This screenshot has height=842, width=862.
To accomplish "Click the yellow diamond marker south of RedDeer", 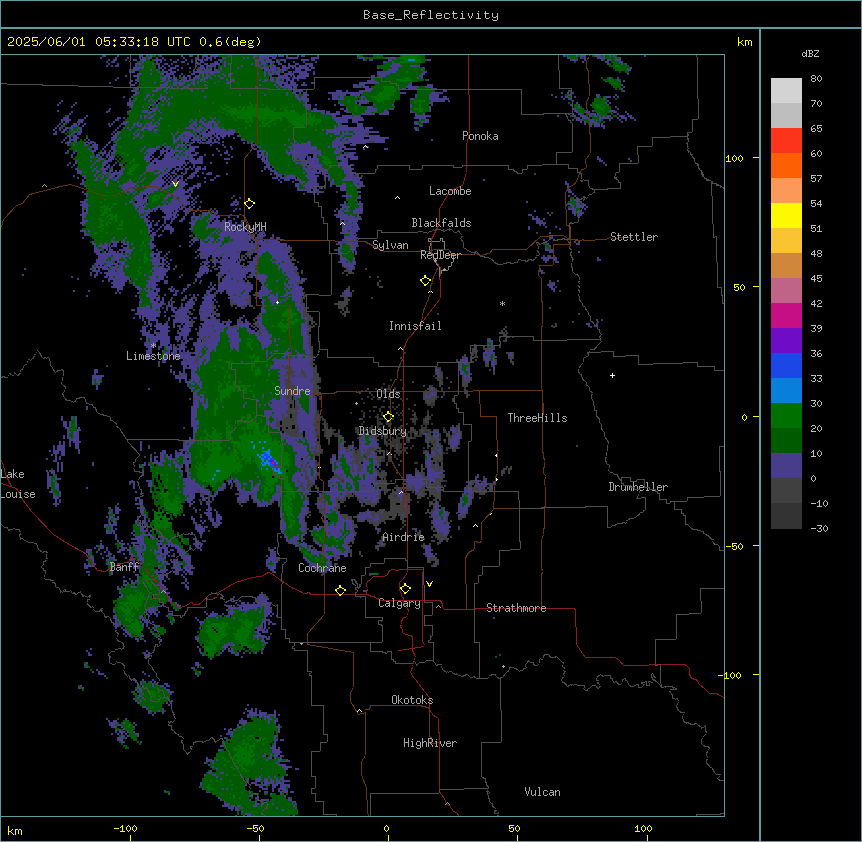I will [426, 280].
